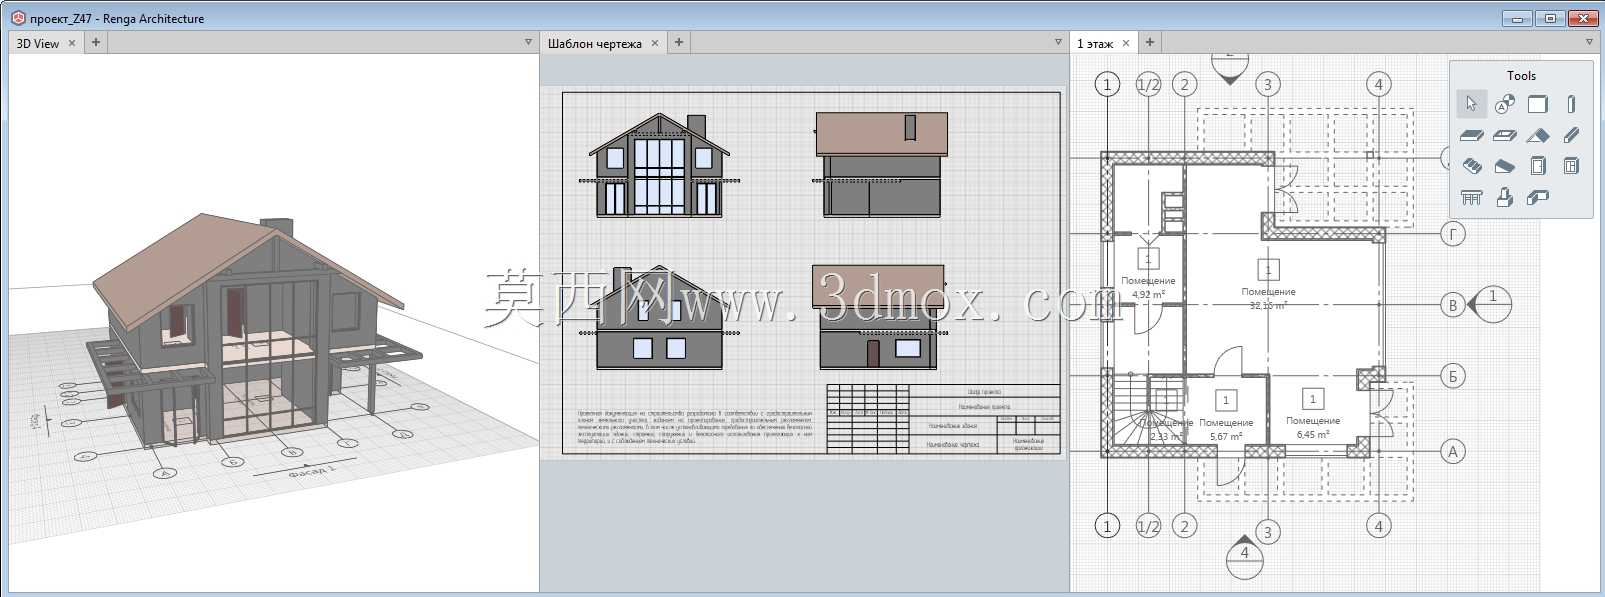This screenshot has width=1605, height=597.
Task: Click the title block table on drawing sheet
Action: click(943, 419)
